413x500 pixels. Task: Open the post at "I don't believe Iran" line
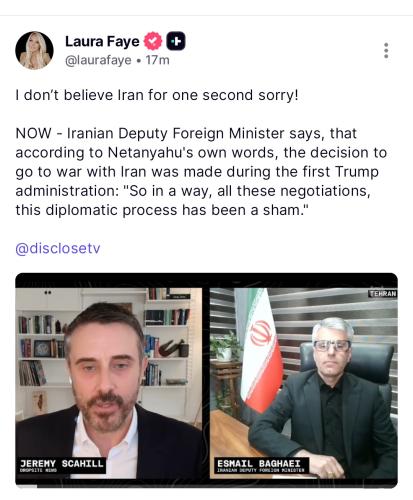[157, 95]
